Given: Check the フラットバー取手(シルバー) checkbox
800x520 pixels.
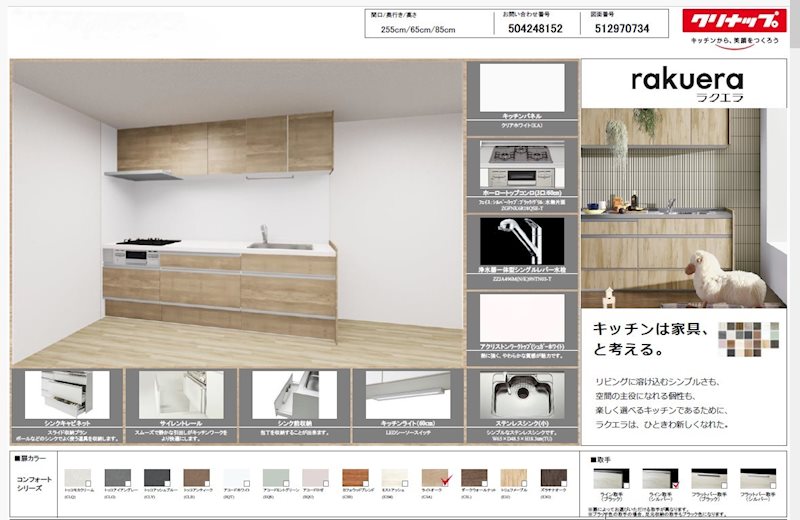Looking at the screenshot, I should click(773, 485).
